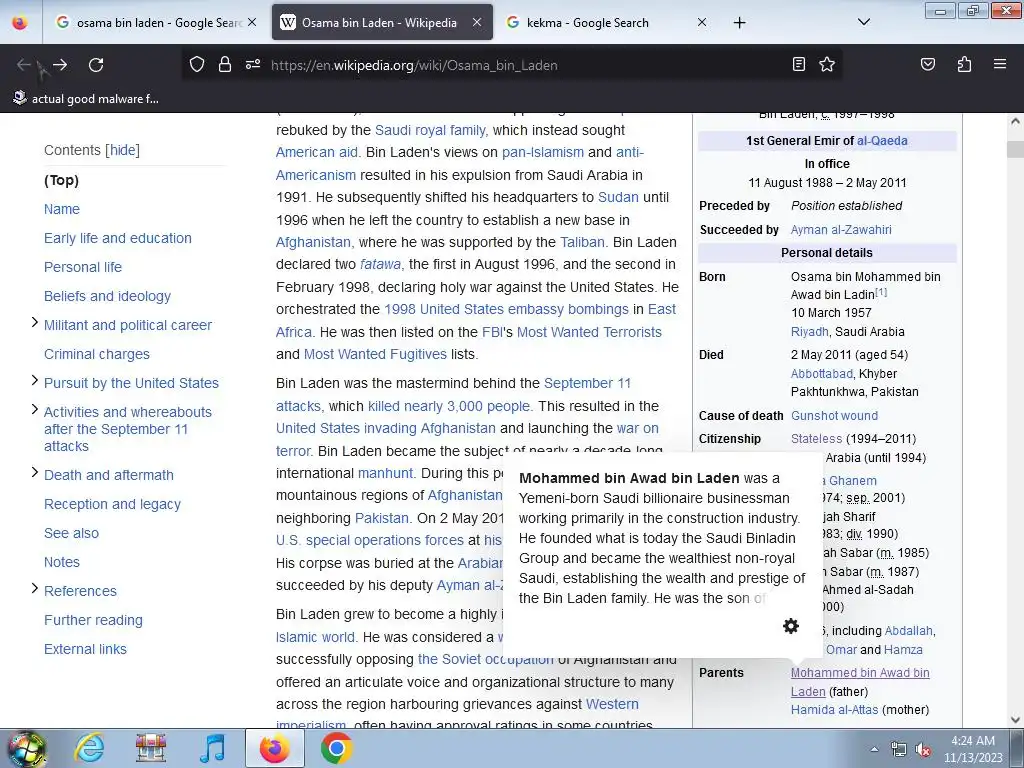Hide the Contents sidebar
1024x768 pixels.
(x=123, y=150)
